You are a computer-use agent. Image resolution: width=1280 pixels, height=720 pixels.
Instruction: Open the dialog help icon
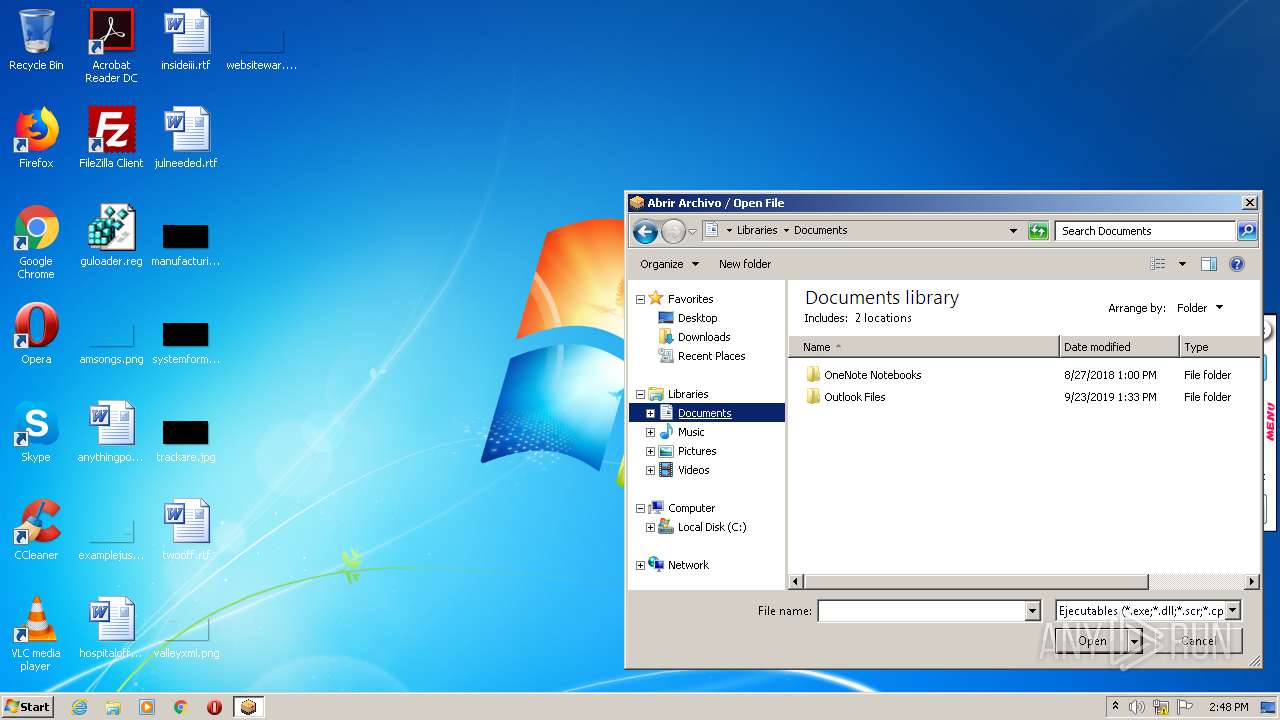click(x=1237, y=264)
